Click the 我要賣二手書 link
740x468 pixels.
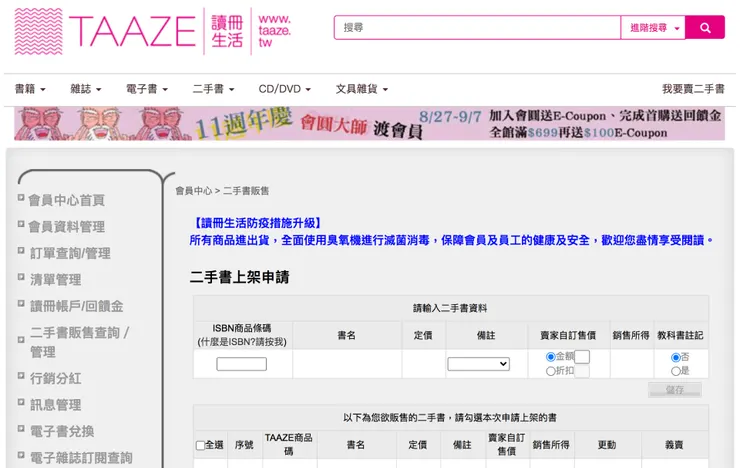[x=693, y=89]
